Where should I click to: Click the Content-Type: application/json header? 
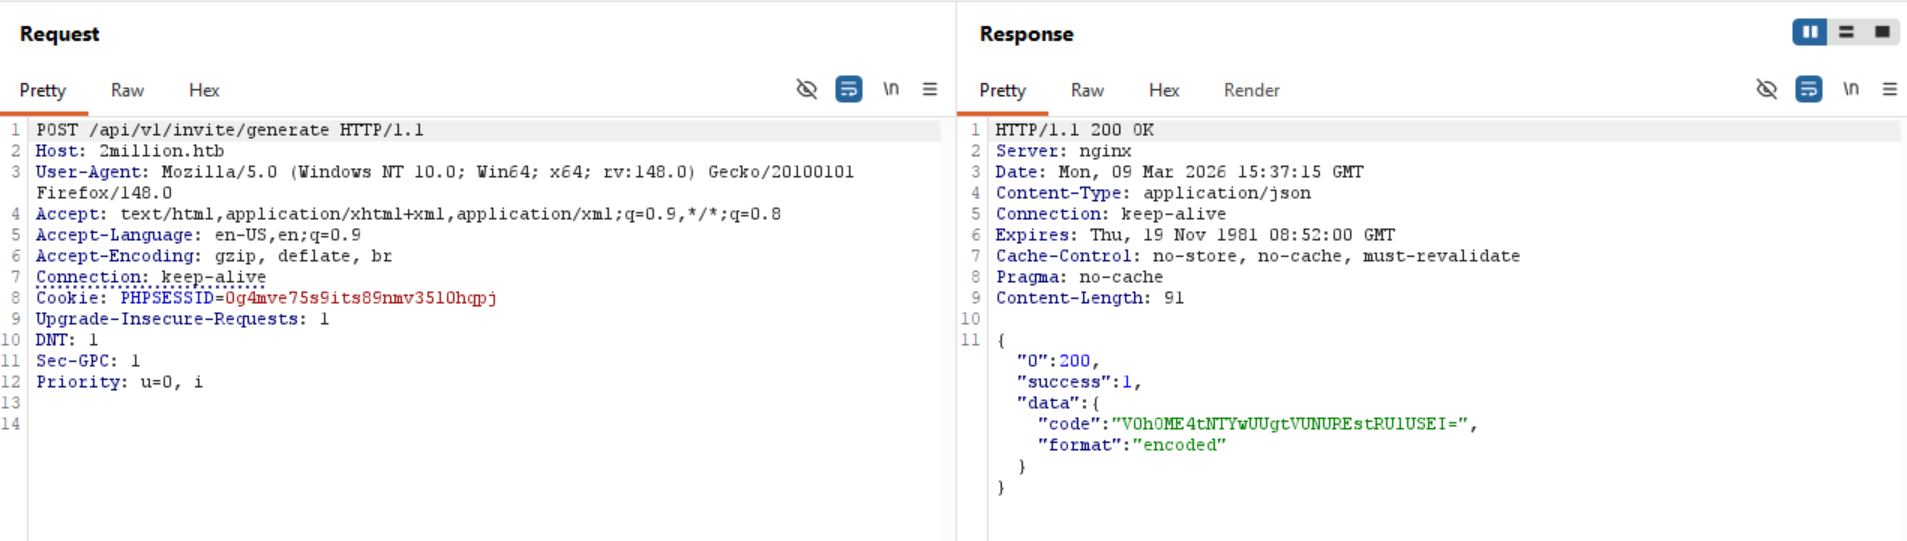coord(1153,193)
